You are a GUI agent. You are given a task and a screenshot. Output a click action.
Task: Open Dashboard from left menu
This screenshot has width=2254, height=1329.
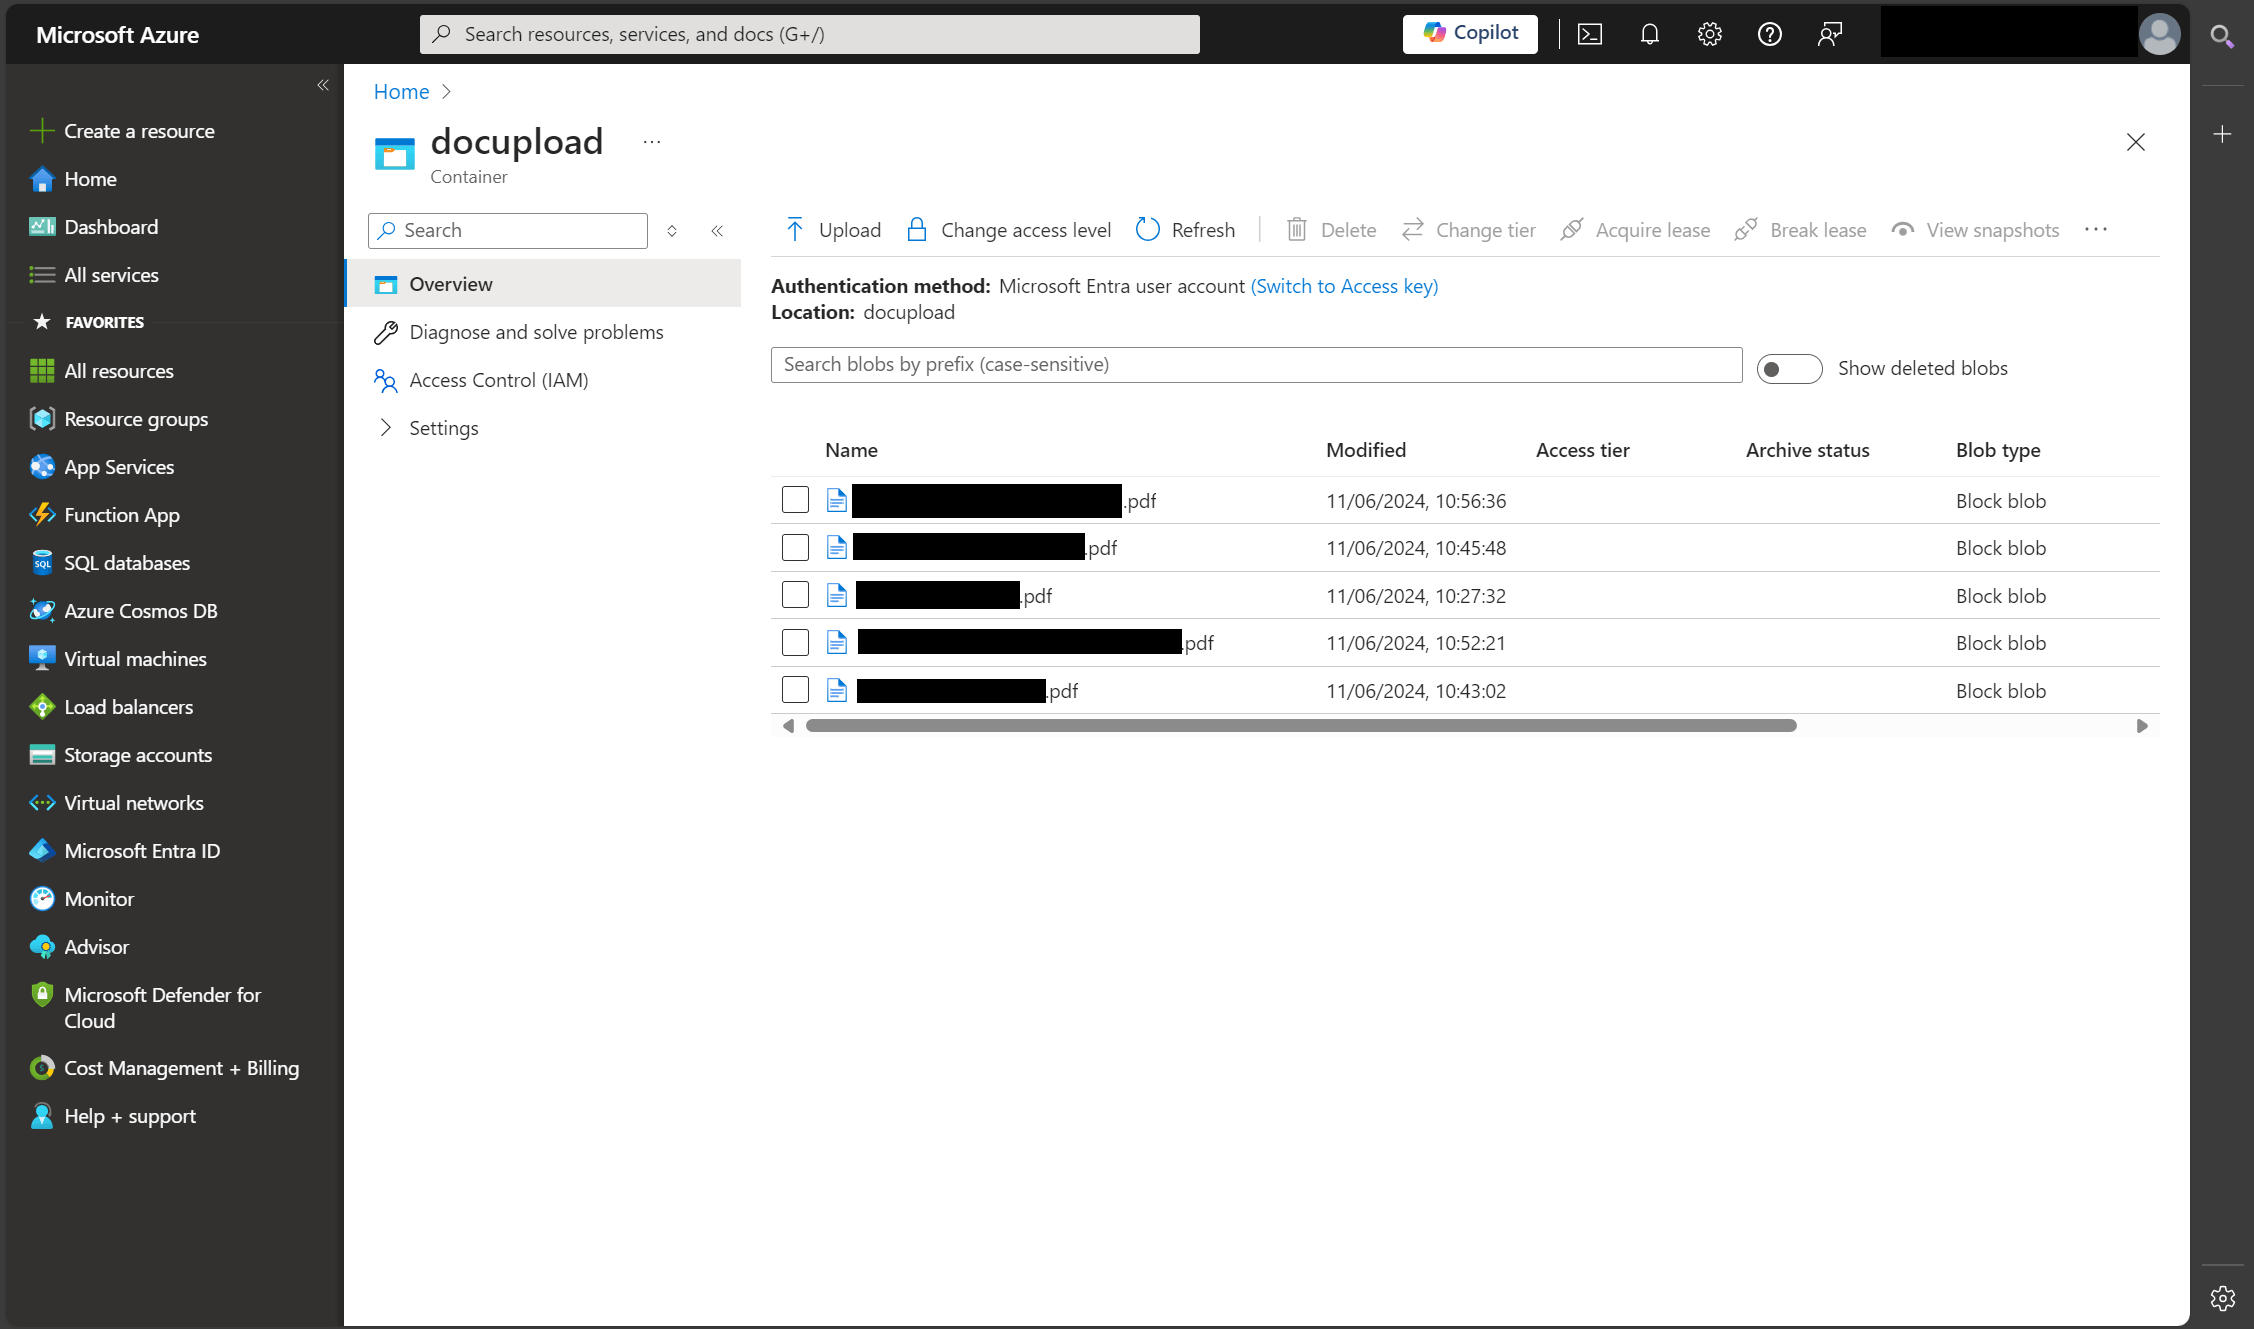coord(111,227)
